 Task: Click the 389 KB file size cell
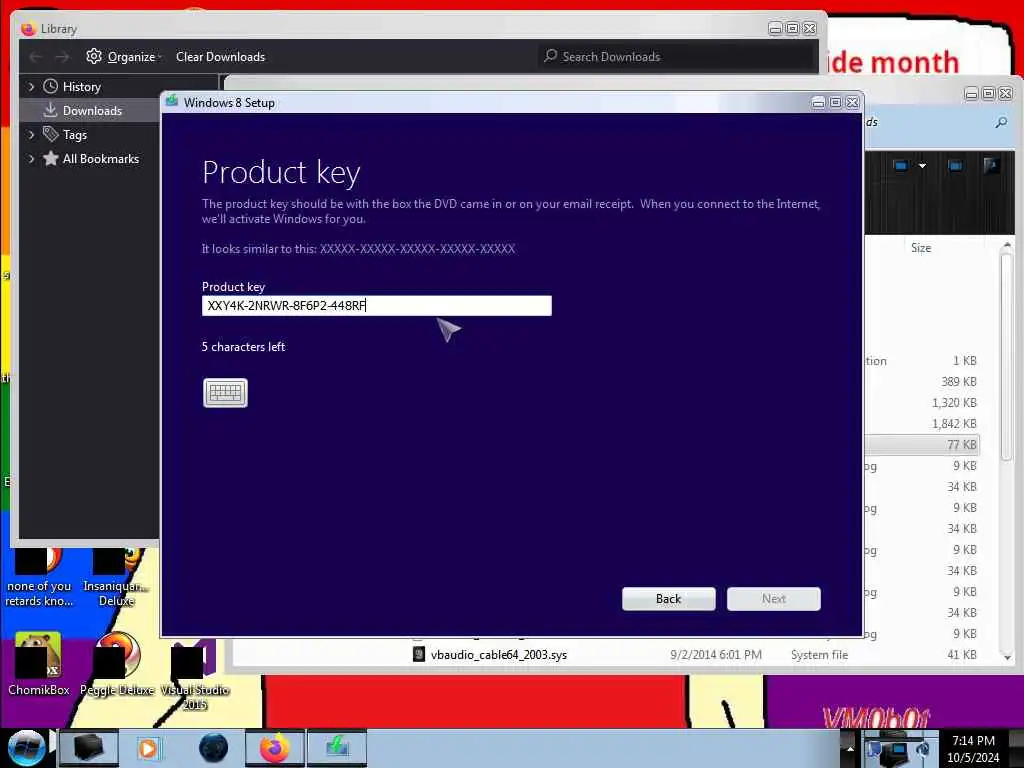coord(959,381)
